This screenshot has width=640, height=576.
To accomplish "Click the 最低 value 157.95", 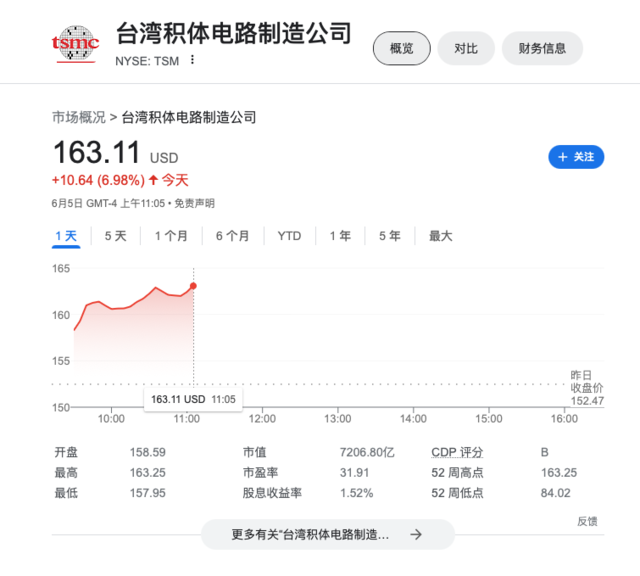I will 148,493.
